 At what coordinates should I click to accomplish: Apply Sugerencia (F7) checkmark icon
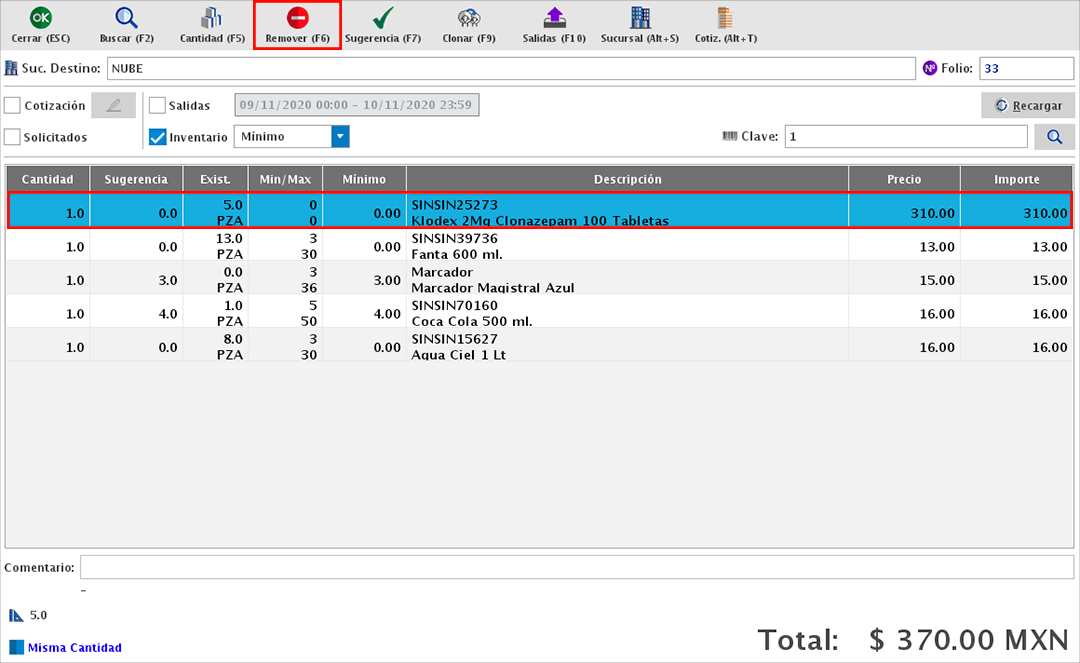click(x=383, y=18)
